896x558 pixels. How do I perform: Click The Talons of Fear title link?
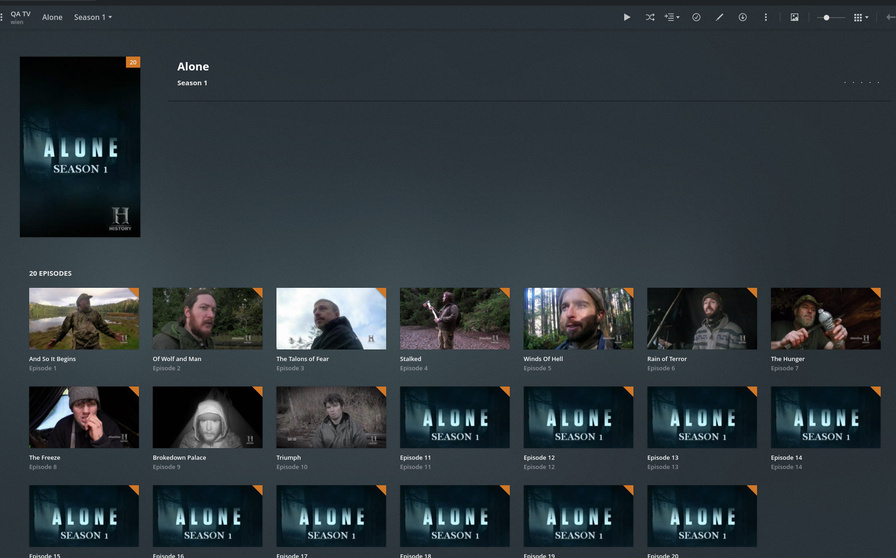click(x=302, y=359)
